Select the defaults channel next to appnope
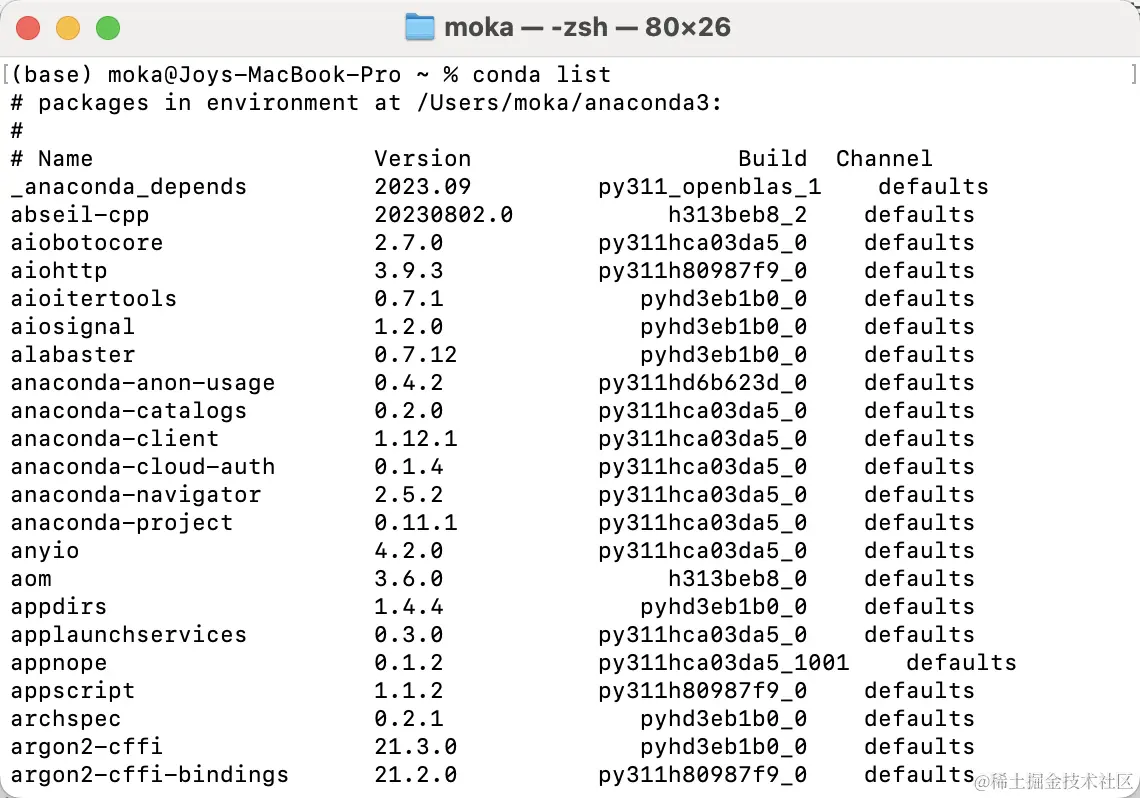 coord(961,662)
